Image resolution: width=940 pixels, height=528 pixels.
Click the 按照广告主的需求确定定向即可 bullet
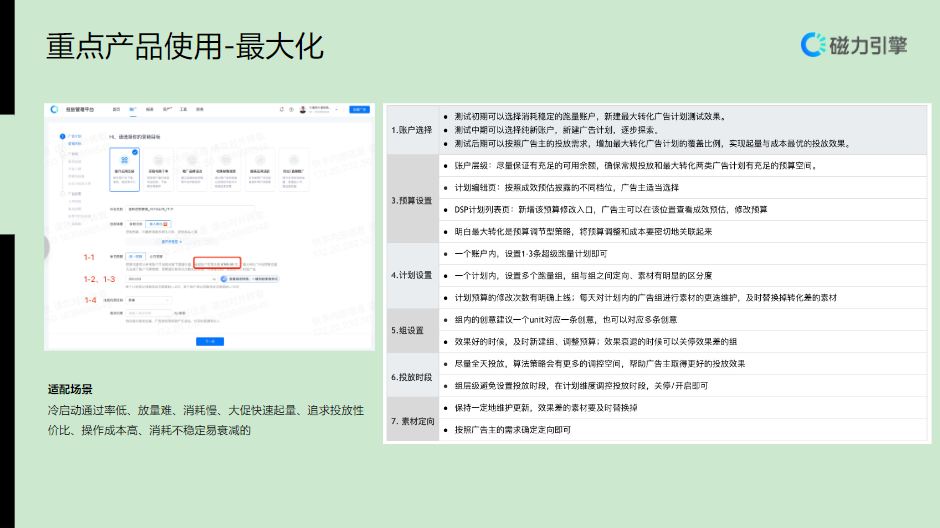click(x=513, y=430)
